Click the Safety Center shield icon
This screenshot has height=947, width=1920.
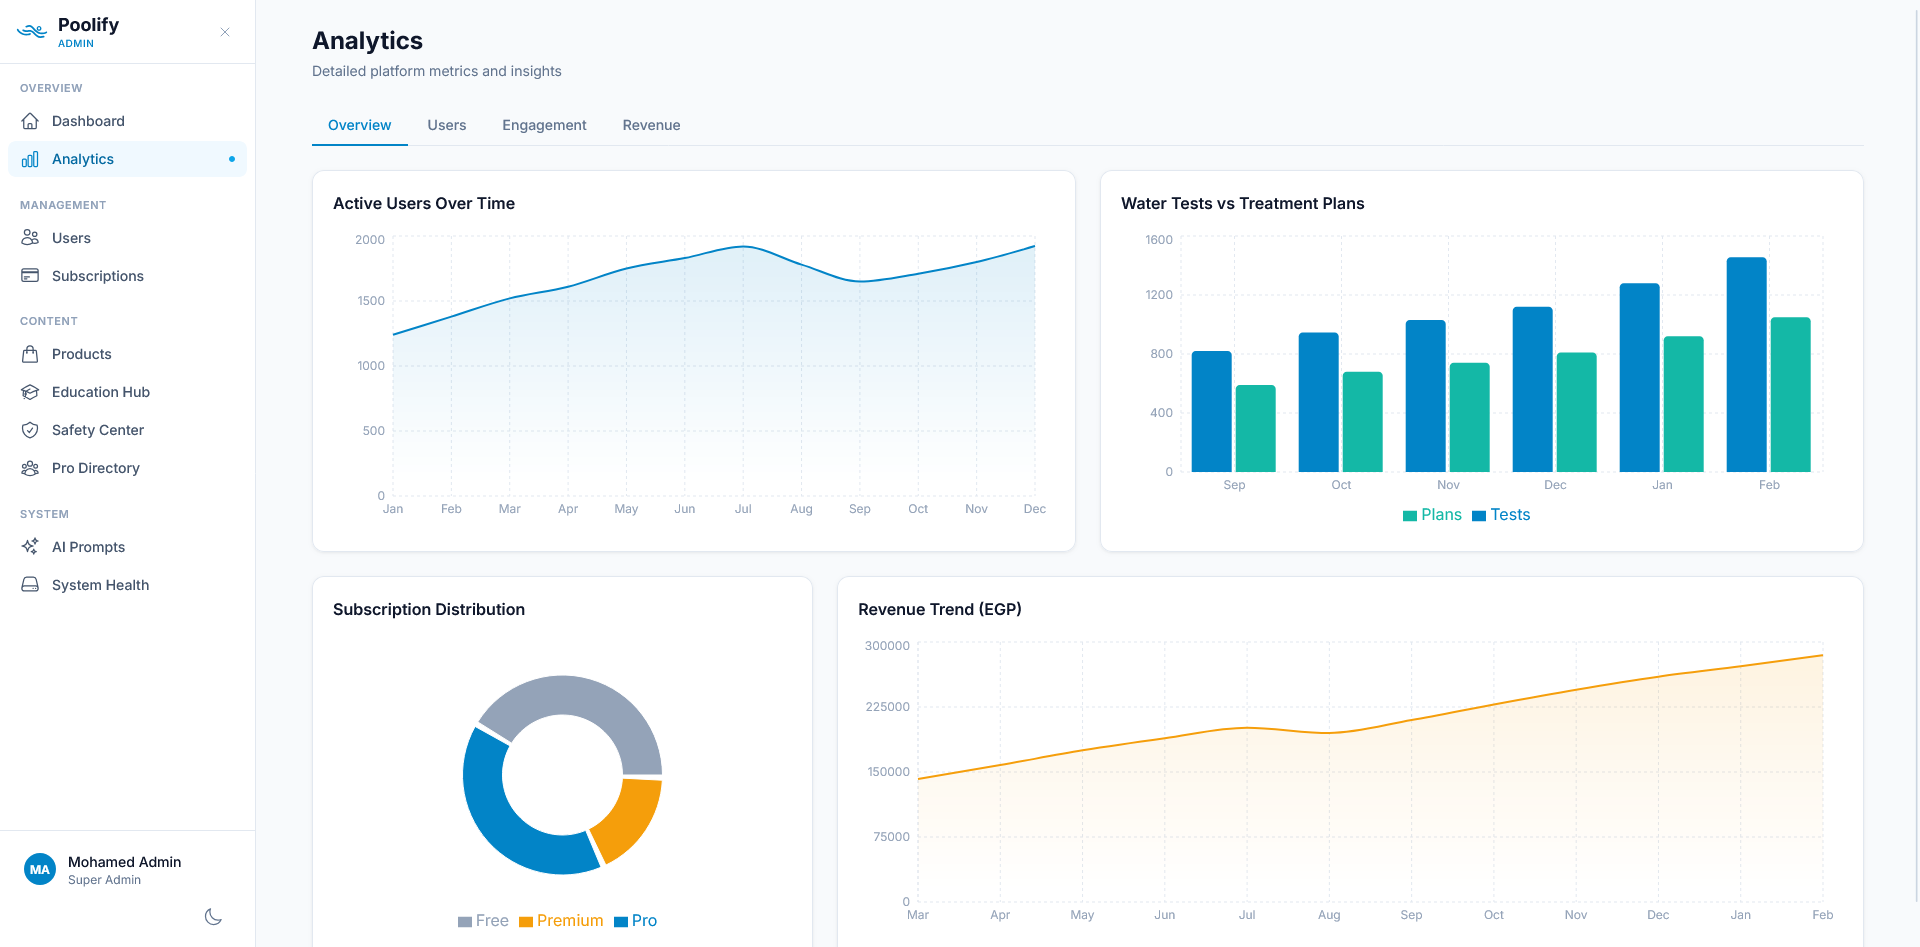pyautogui.click(x=30, y=430)
